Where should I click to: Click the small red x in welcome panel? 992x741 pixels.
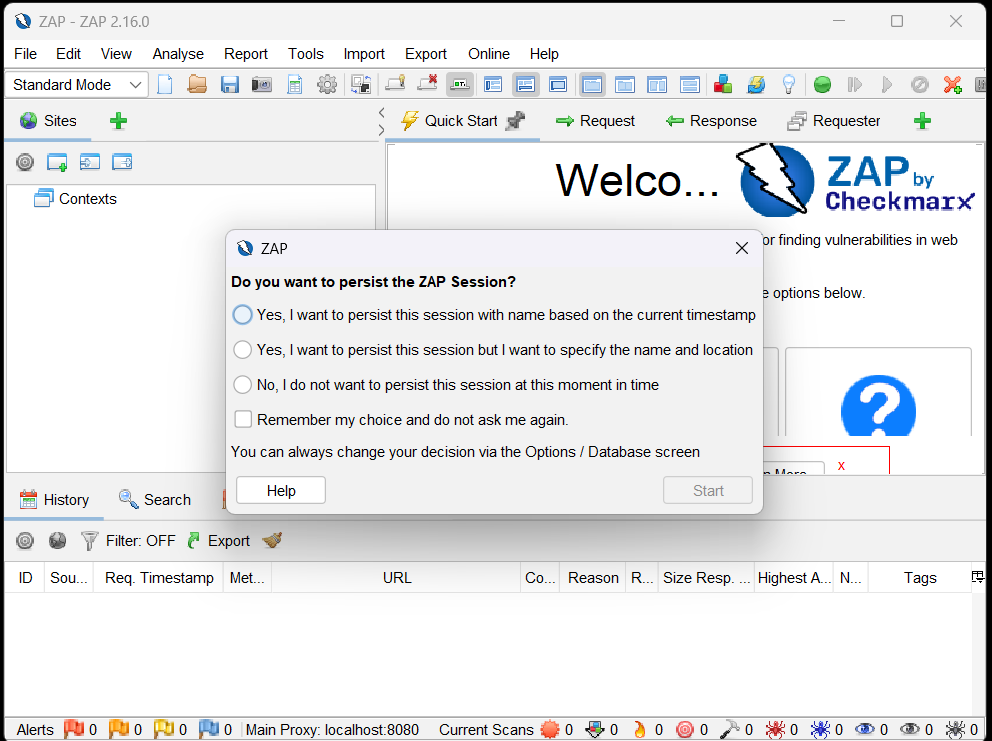841,466
